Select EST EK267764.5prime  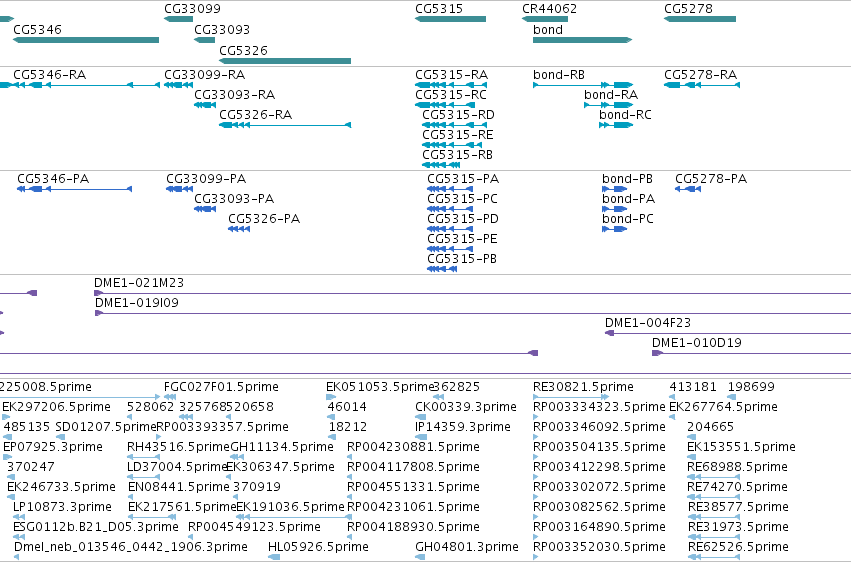[x=723, y=407]
